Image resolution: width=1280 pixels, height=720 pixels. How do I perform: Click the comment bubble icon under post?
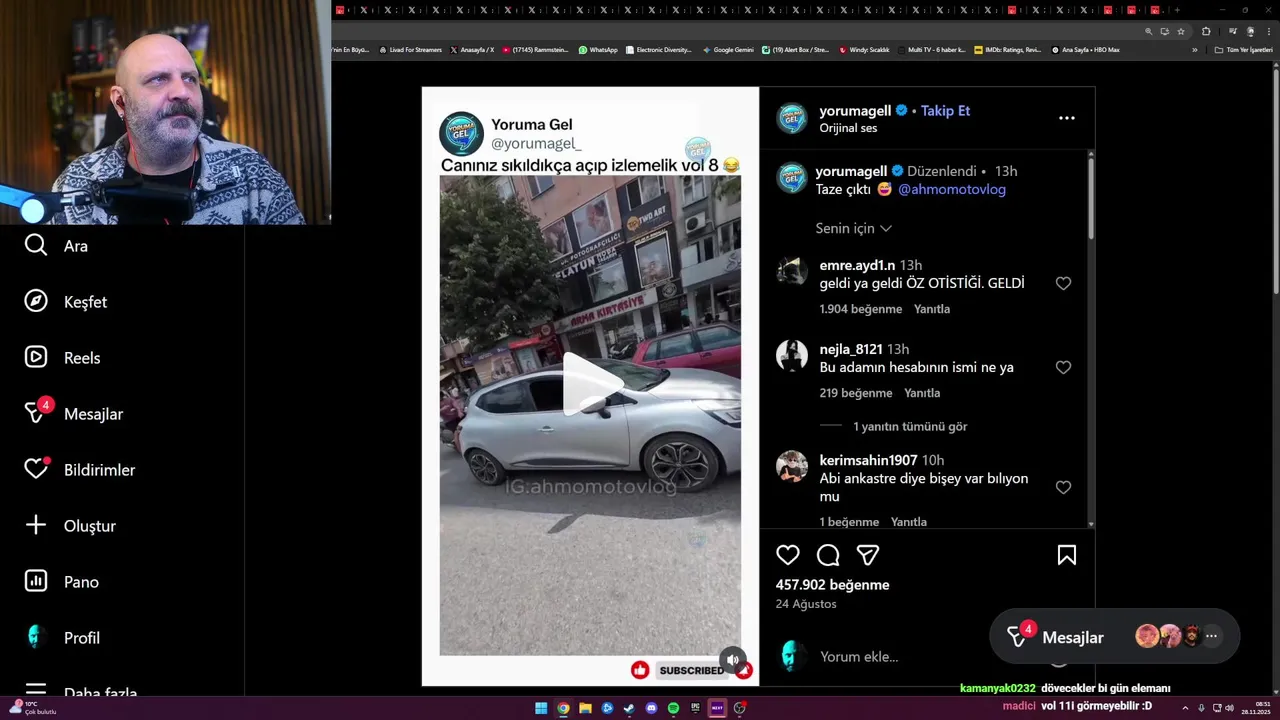point(828,555)
